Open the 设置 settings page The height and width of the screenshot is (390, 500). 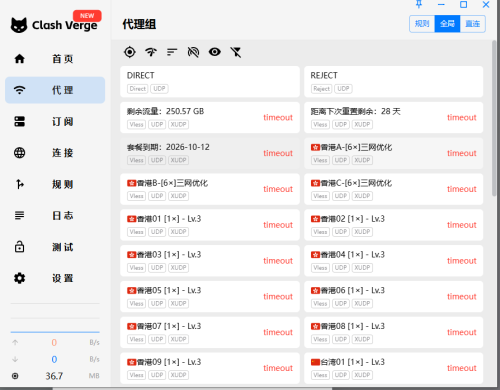pyautogui.click(x=55, y=278)
